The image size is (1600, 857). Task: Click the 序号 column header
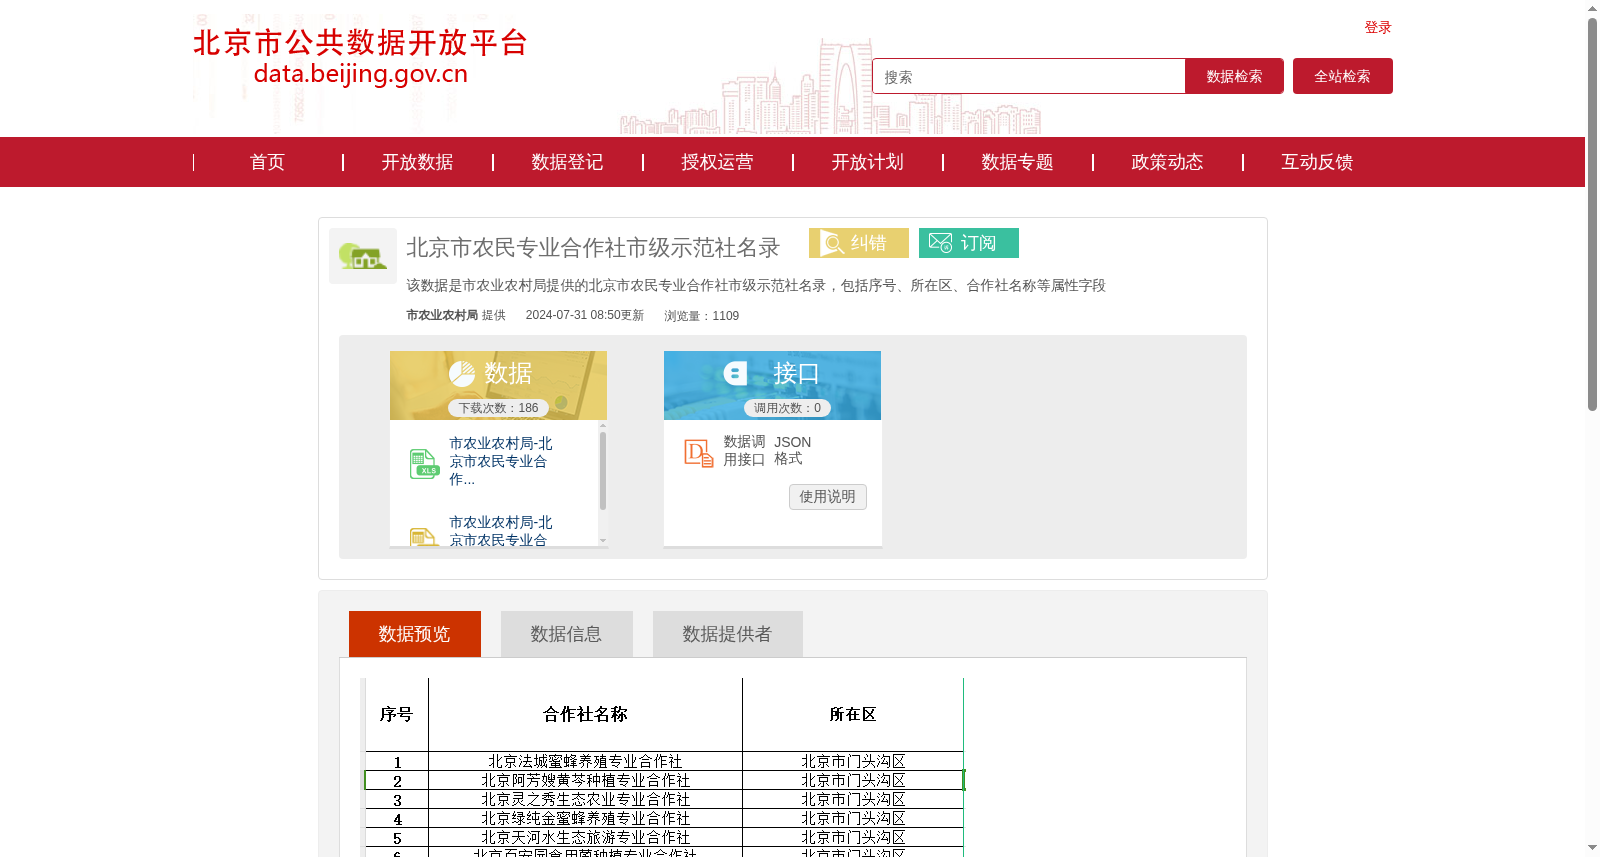(x=396, y=714)
